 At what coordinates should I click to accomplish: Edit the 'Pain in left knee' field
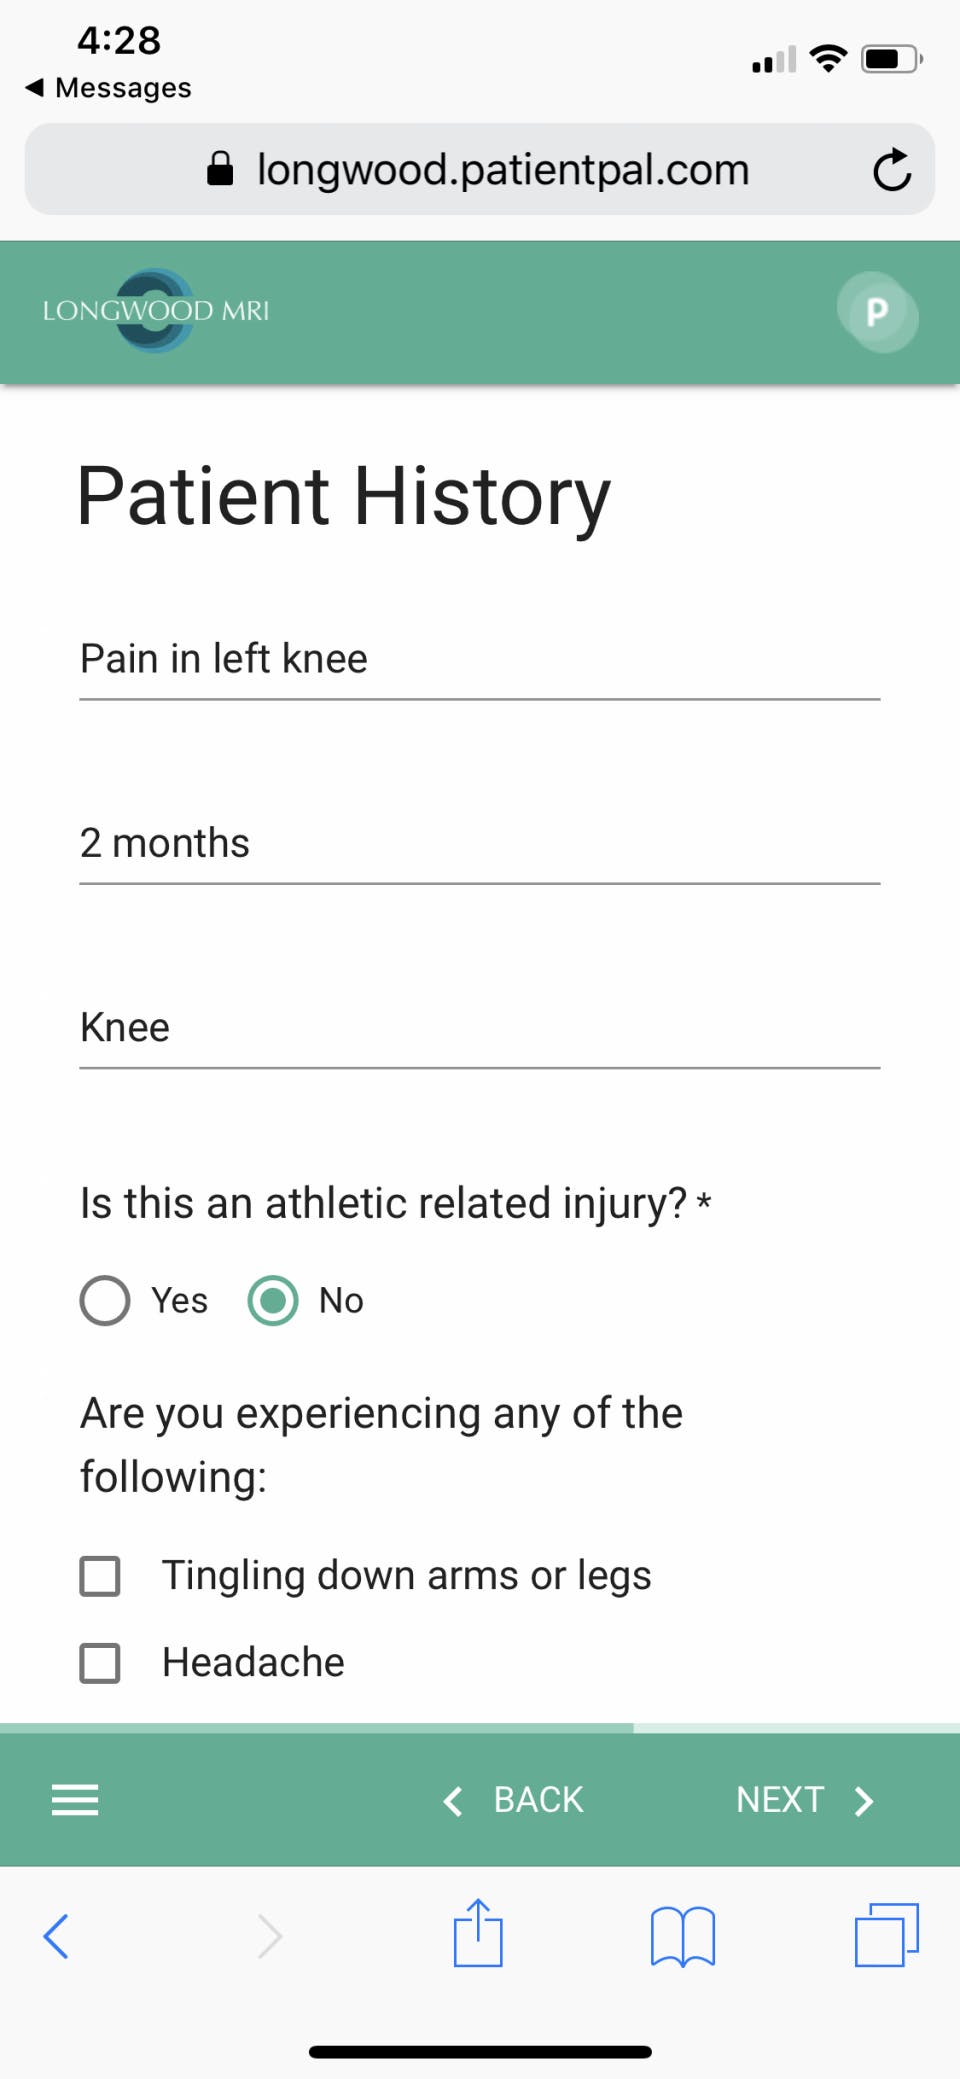(480, 660)
